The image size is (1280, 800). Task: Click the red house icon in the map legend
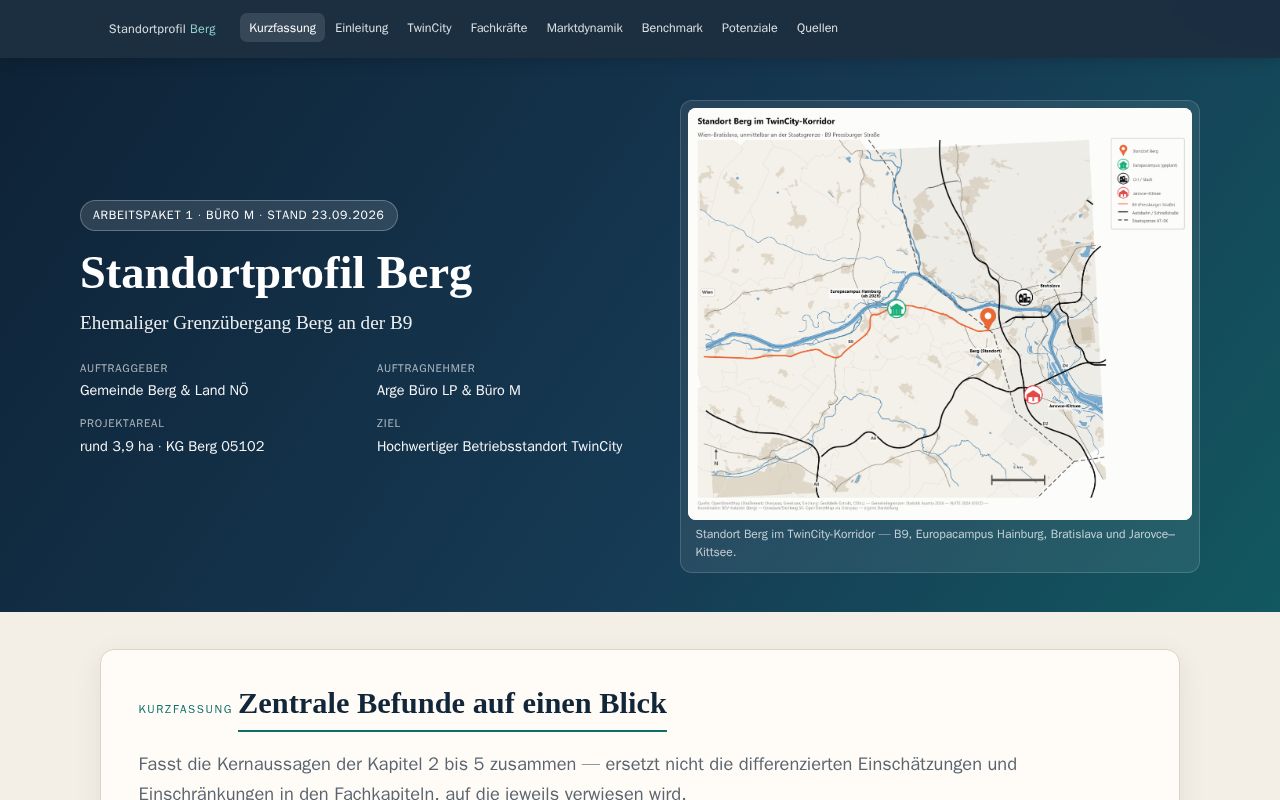[1123, 193]
